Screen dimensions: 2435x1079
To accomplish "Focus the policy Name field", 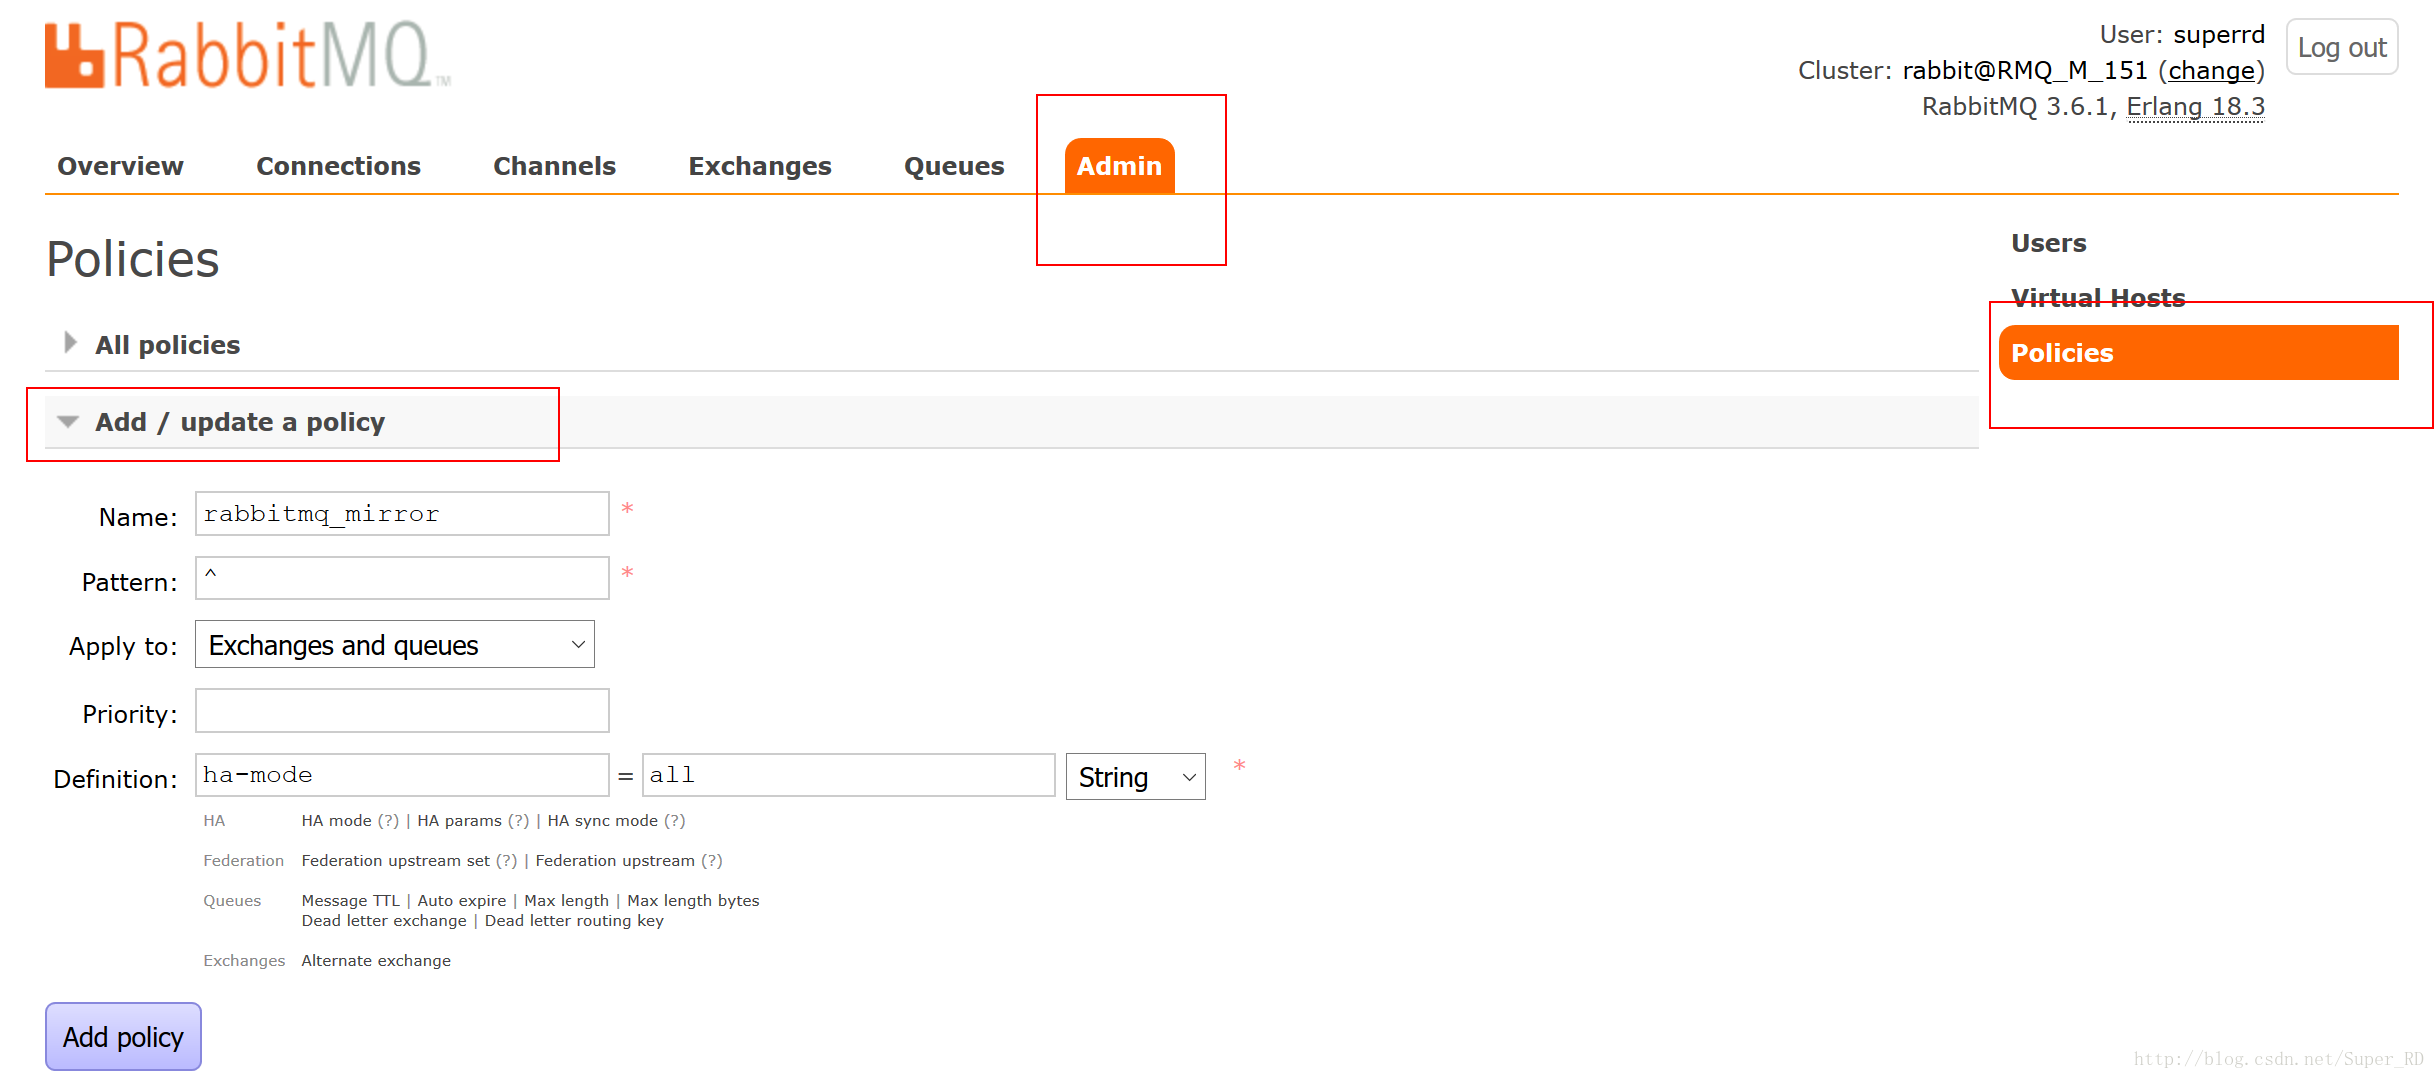I will click(402, 514).
